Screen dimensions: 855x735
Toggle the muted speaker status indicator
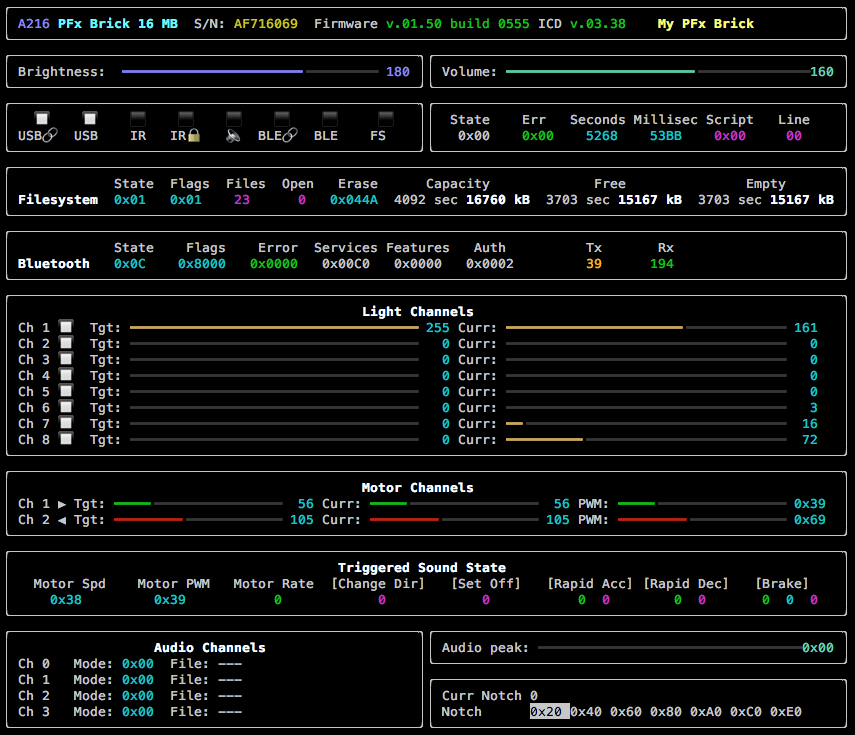[234, 118]
